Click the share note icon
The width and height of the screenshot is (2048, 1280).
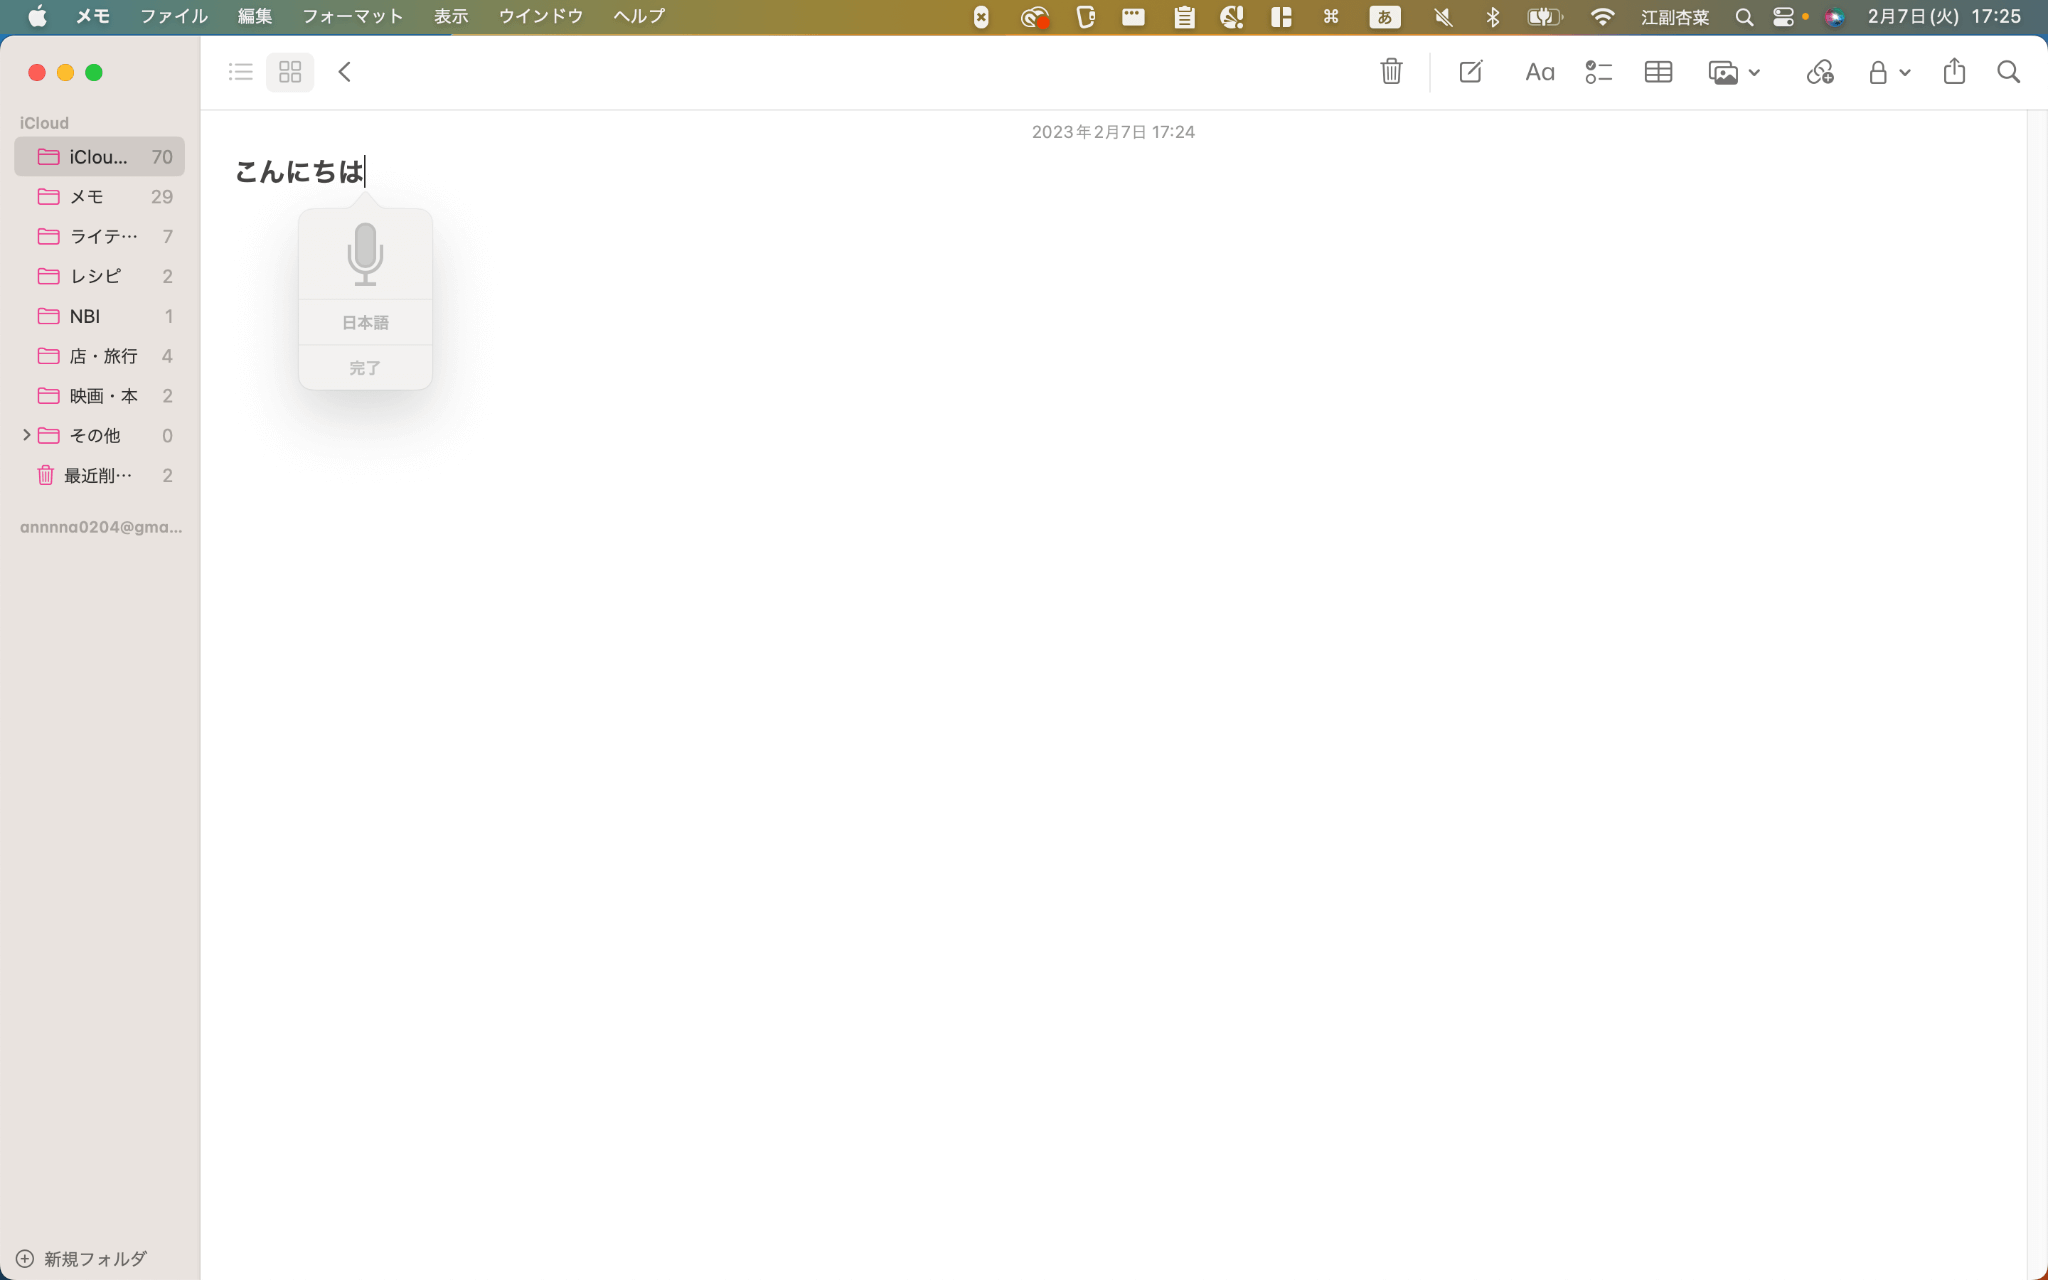(x=1955, y=71)
